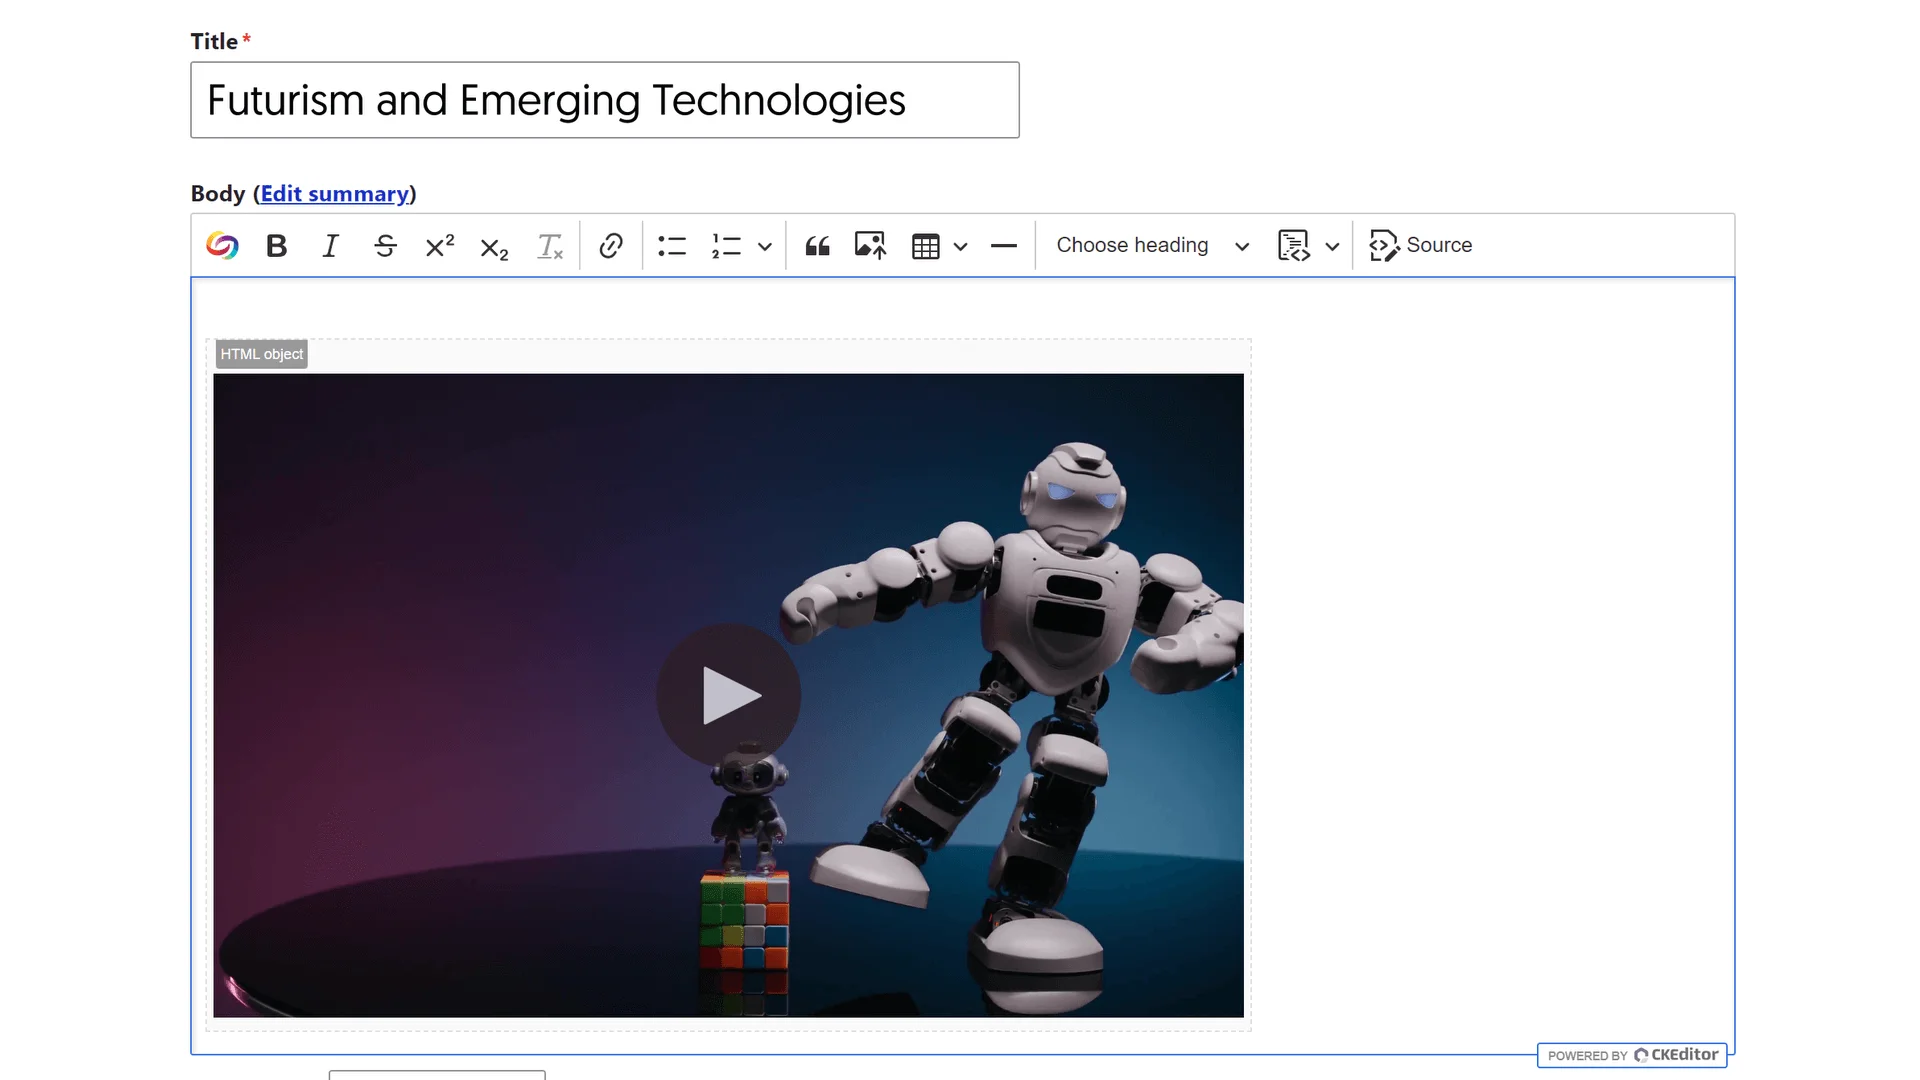Click the Powered by CKEditor badge
This screenshot has width=1920, height=1080.
point(1632,1055)
